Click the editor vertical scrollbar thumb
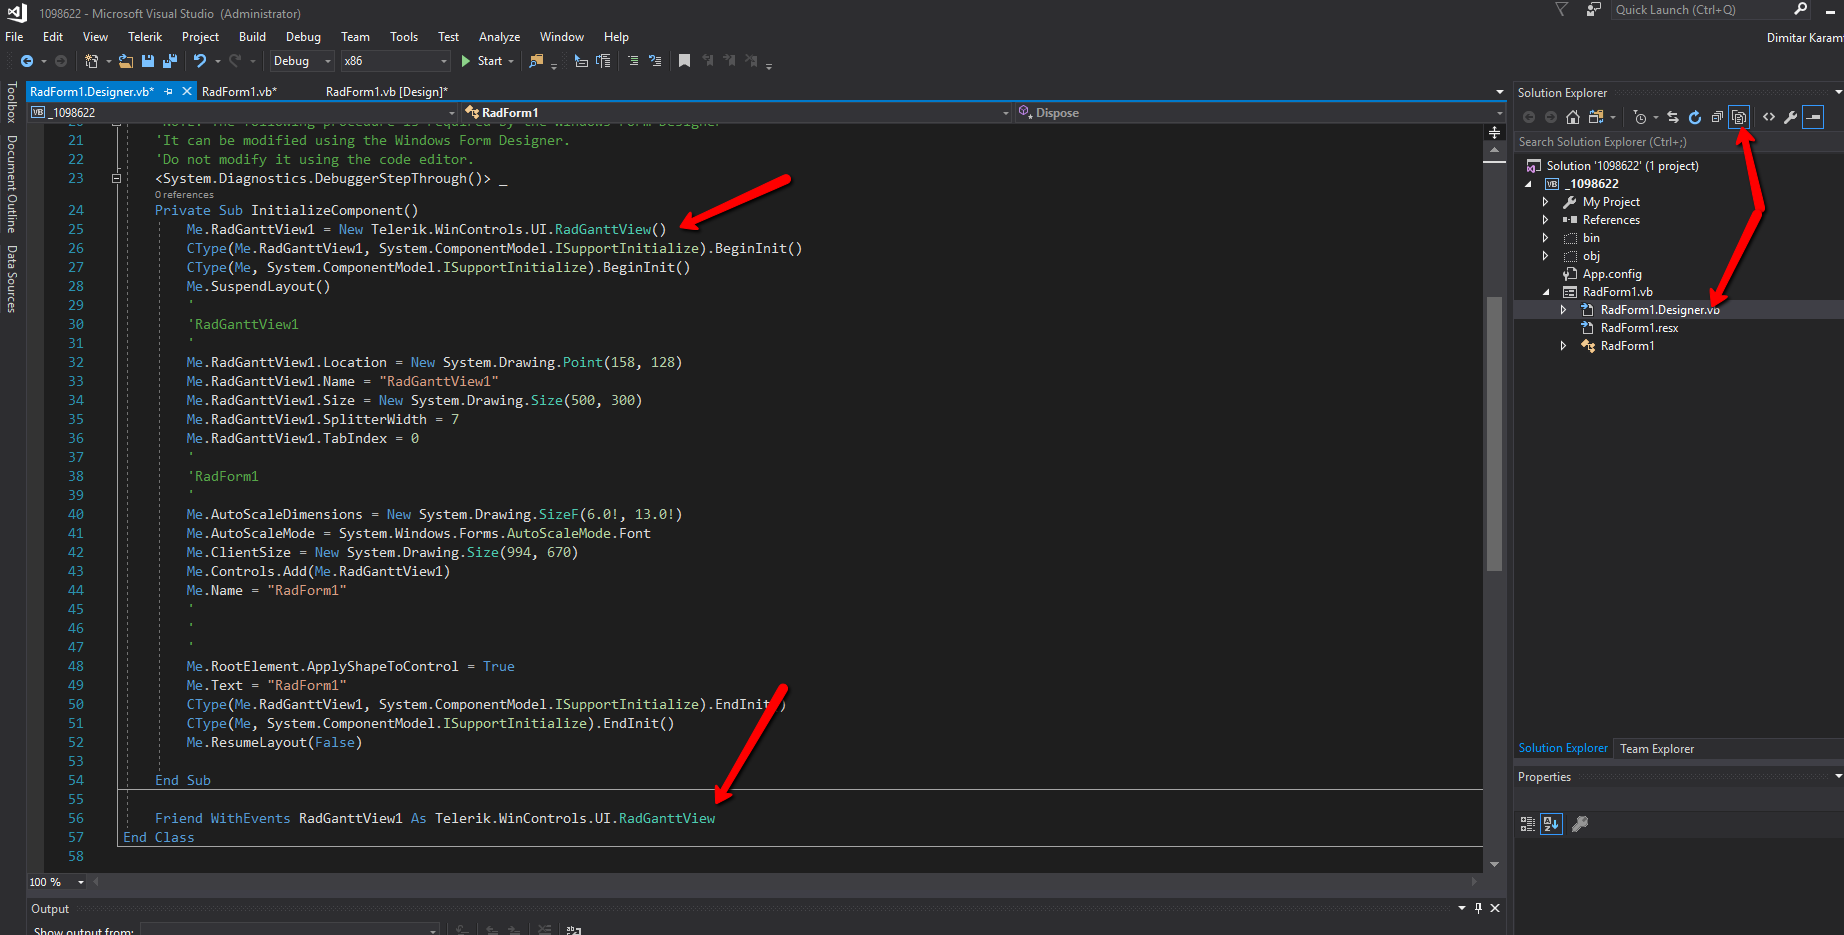Viewport: 1844px width, 935px height. coord(1494,432)
